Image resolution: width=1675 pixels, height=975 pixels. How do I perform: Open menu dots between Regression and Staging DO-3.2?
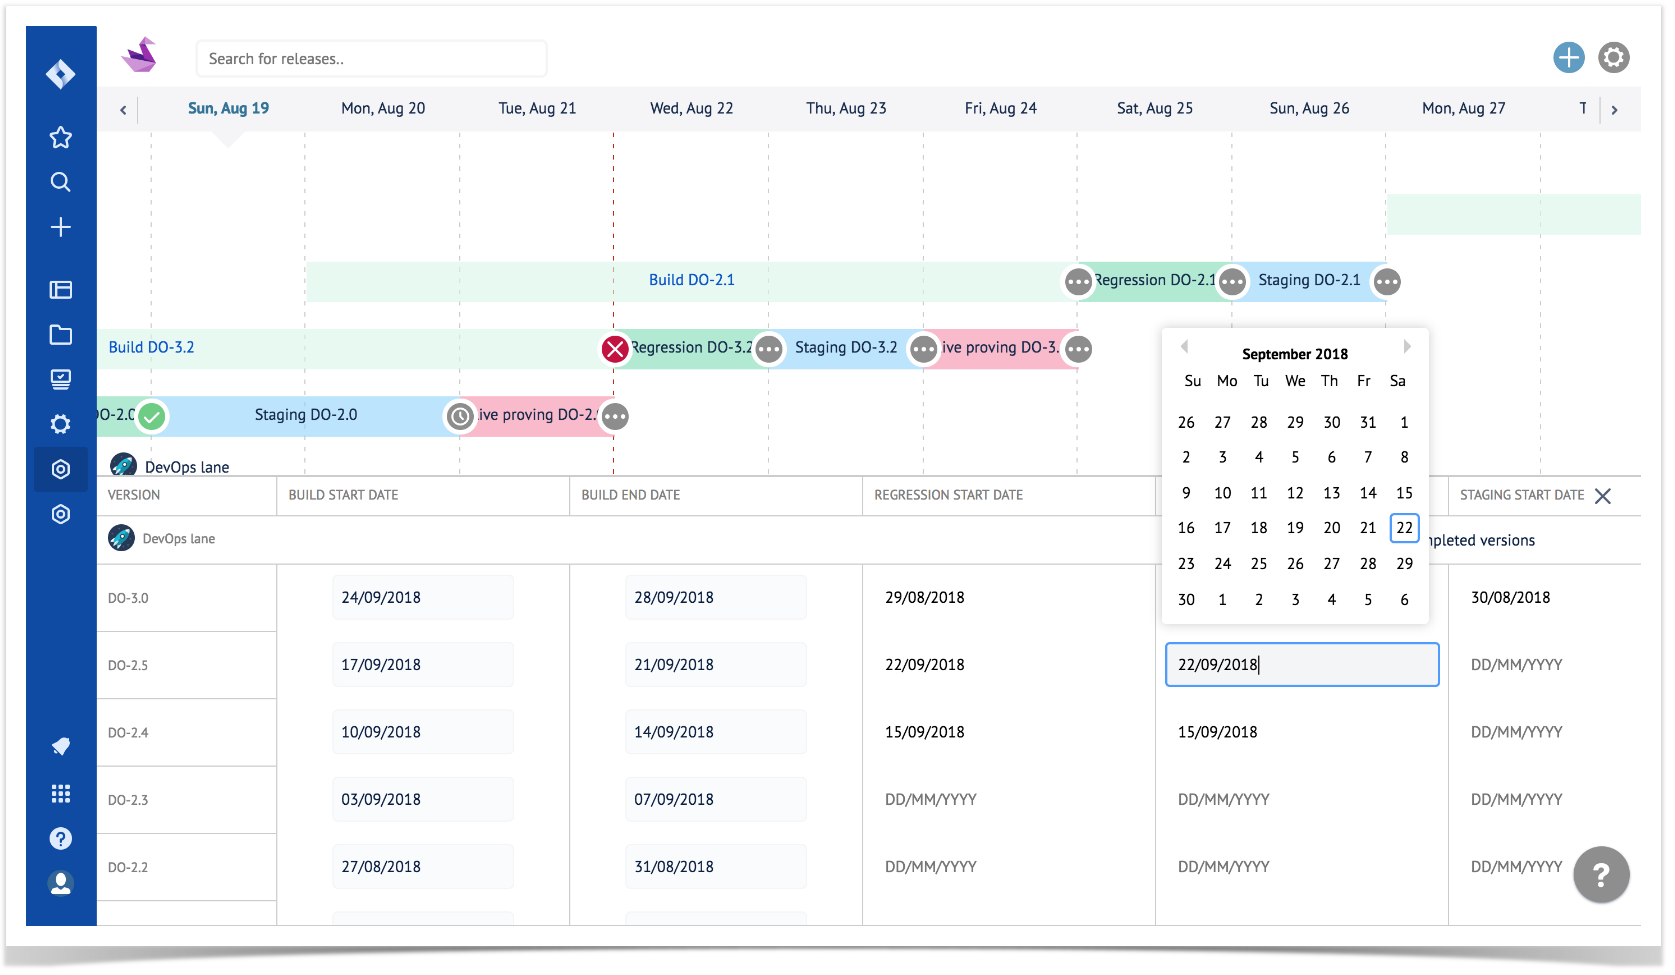pyautogui.click(x=769, y=349)
